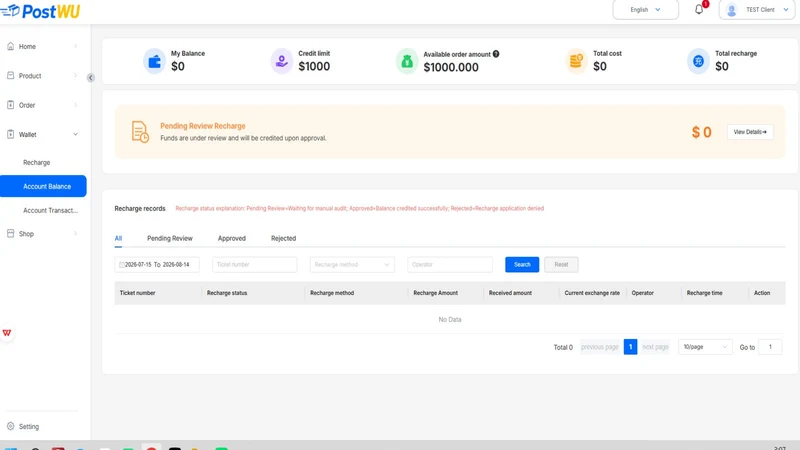The width and height of the screenshot is (800, 450).
Task: Expand the Home menu chevron
Action: coord(76,46)
